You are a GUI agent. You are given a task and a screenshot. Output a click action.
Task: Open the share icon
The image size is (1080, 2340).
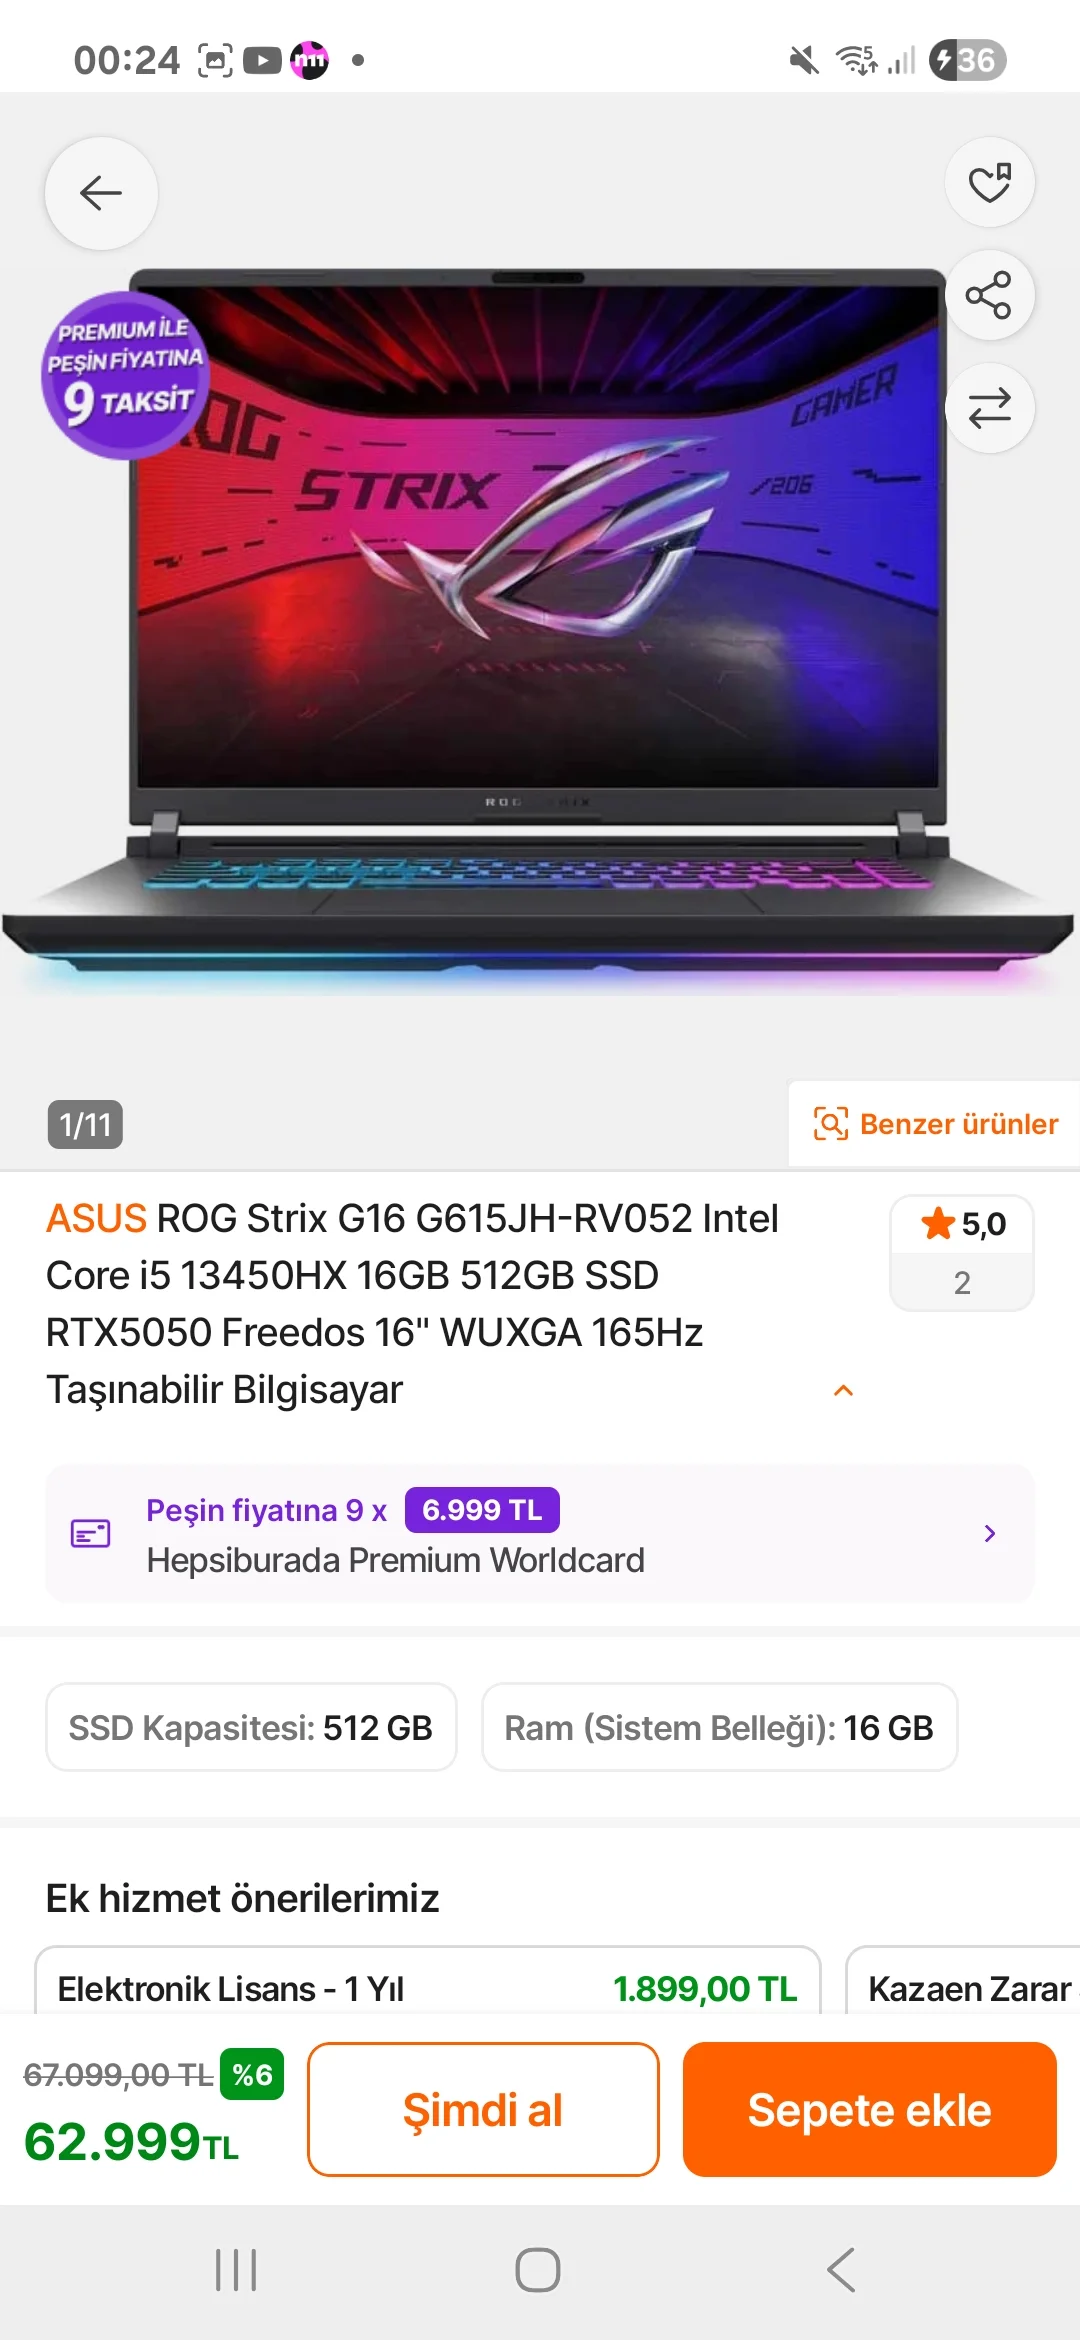coord(989,295)
